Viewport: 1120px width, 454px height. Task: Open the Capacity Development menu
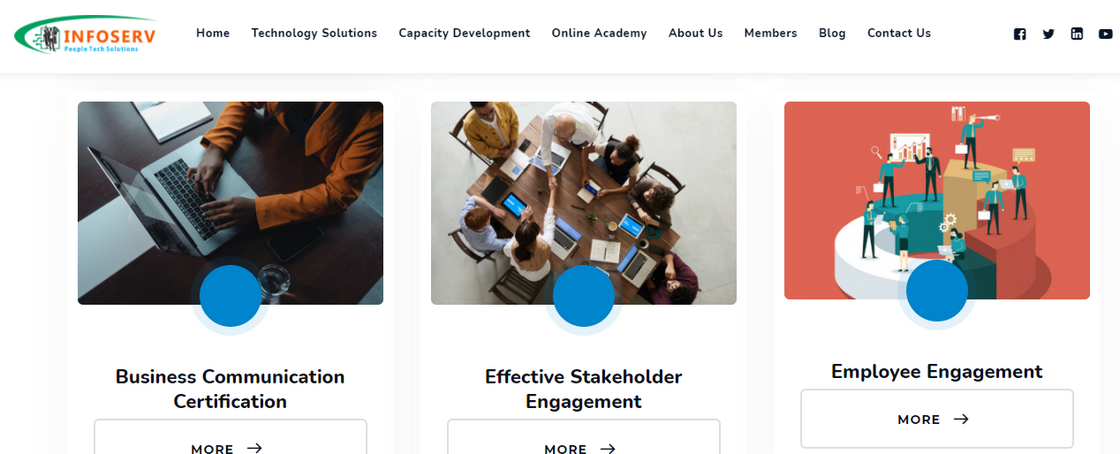coord(464,33)
